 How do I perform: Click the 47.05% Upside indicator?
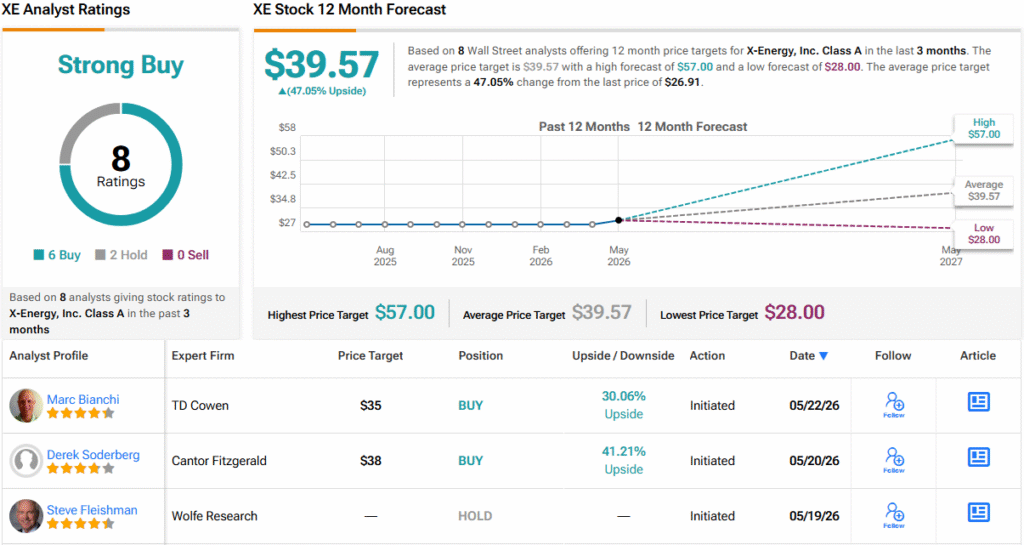tap(322, 91)
